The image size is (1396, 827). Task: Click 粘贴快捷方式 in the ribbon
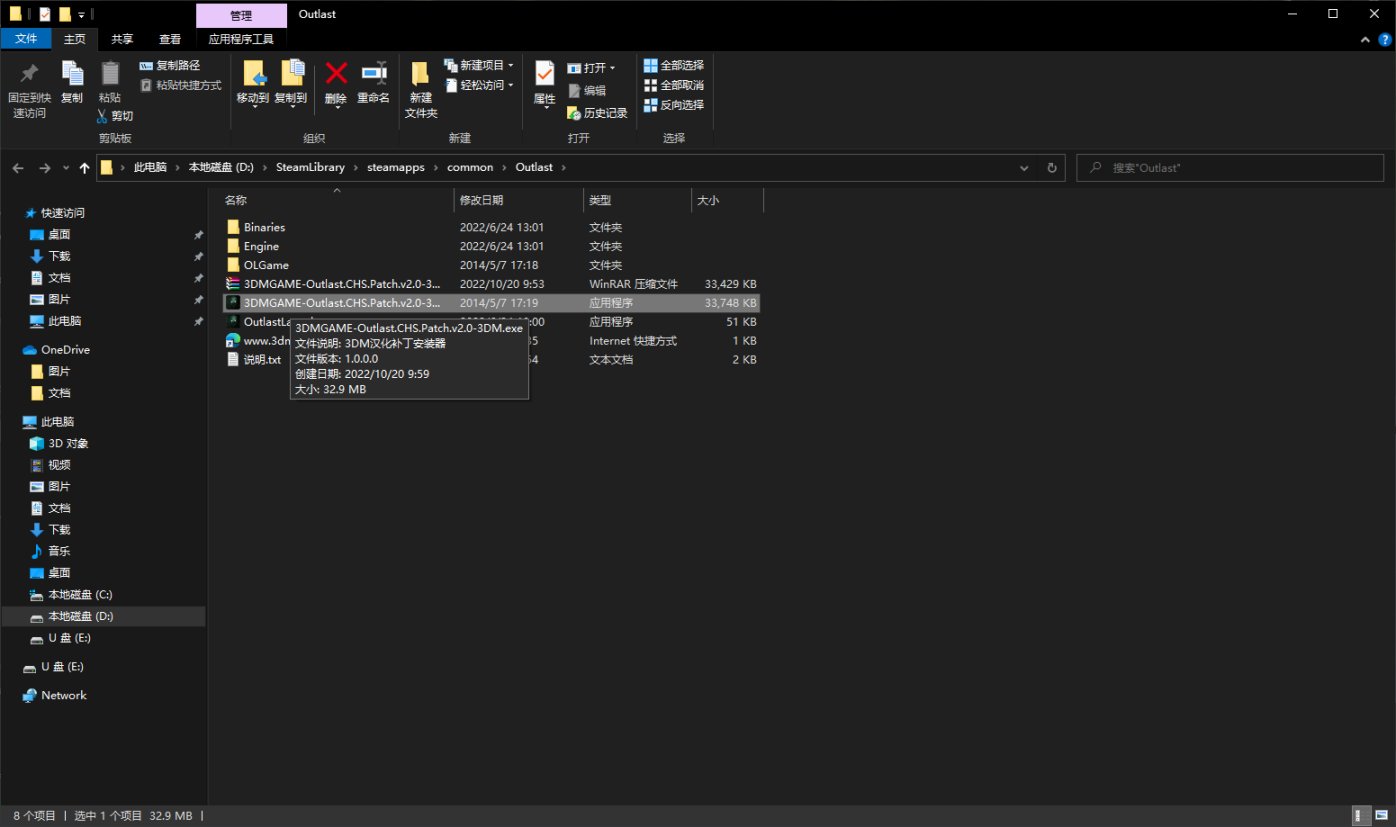coord(181,85)
